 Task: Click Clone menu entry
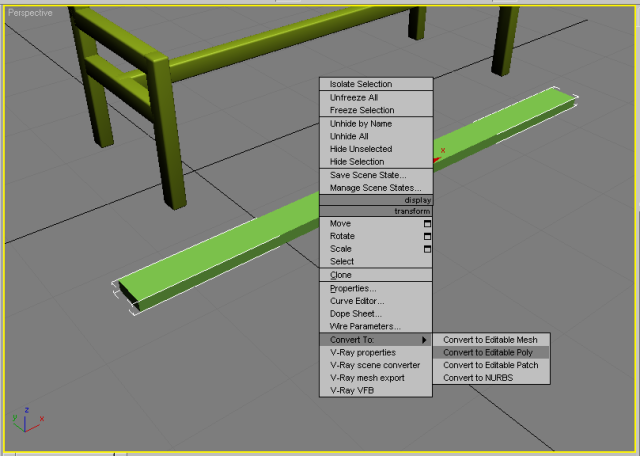(376, 275)
